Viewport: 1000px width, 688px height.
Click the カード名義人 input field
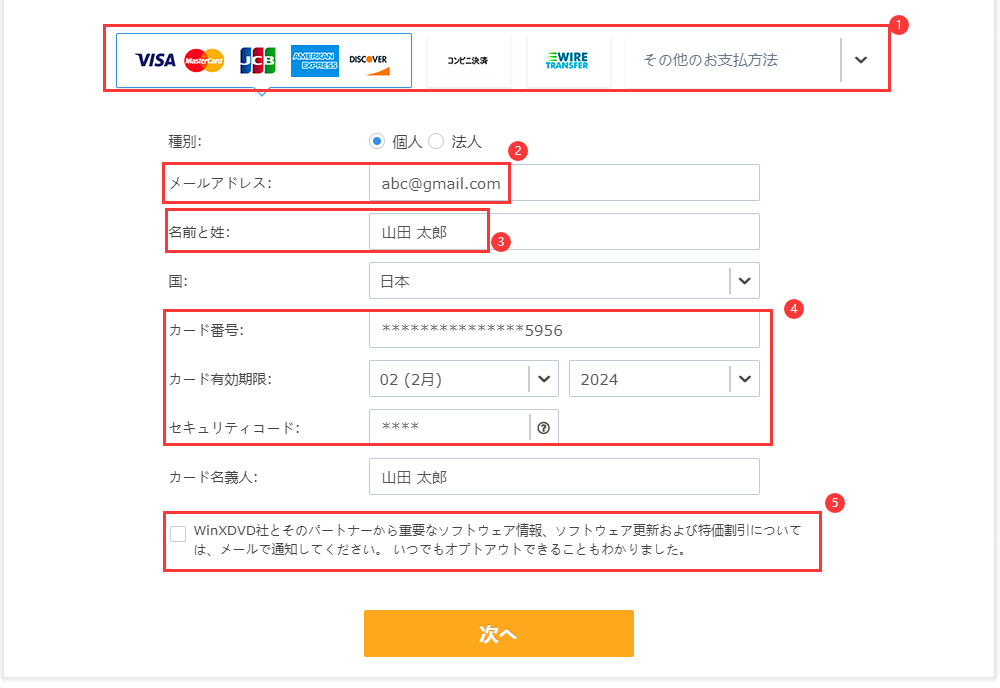564,477
